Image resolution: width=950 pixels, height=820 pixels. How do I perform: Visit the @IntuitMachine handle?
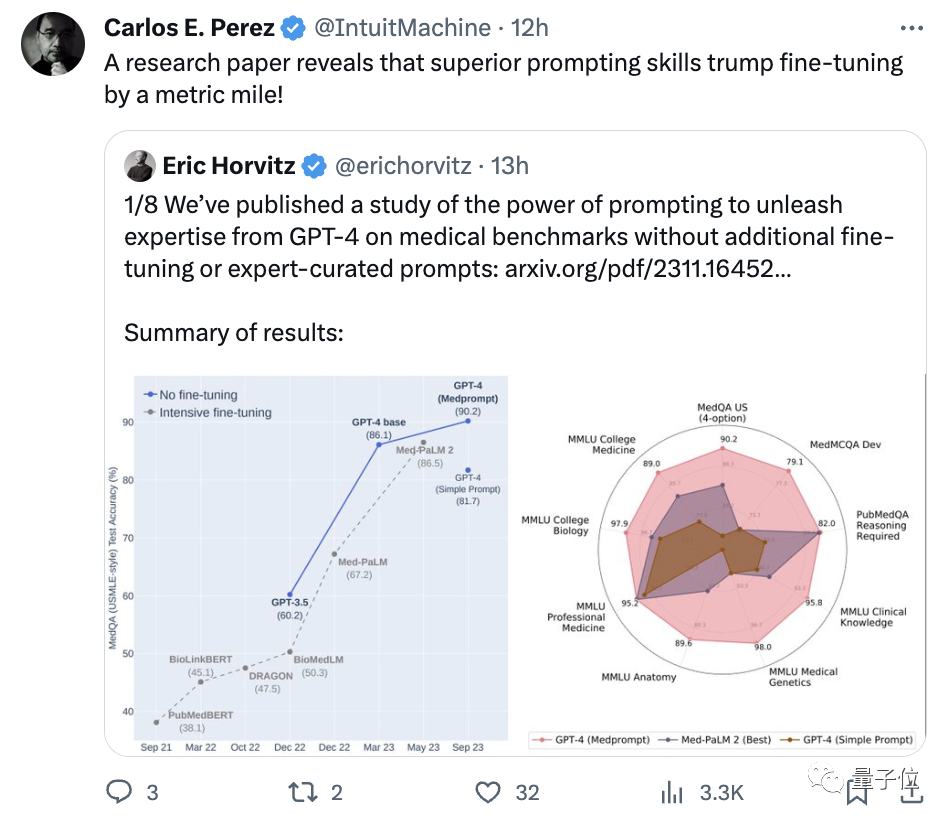click(402, 28)
